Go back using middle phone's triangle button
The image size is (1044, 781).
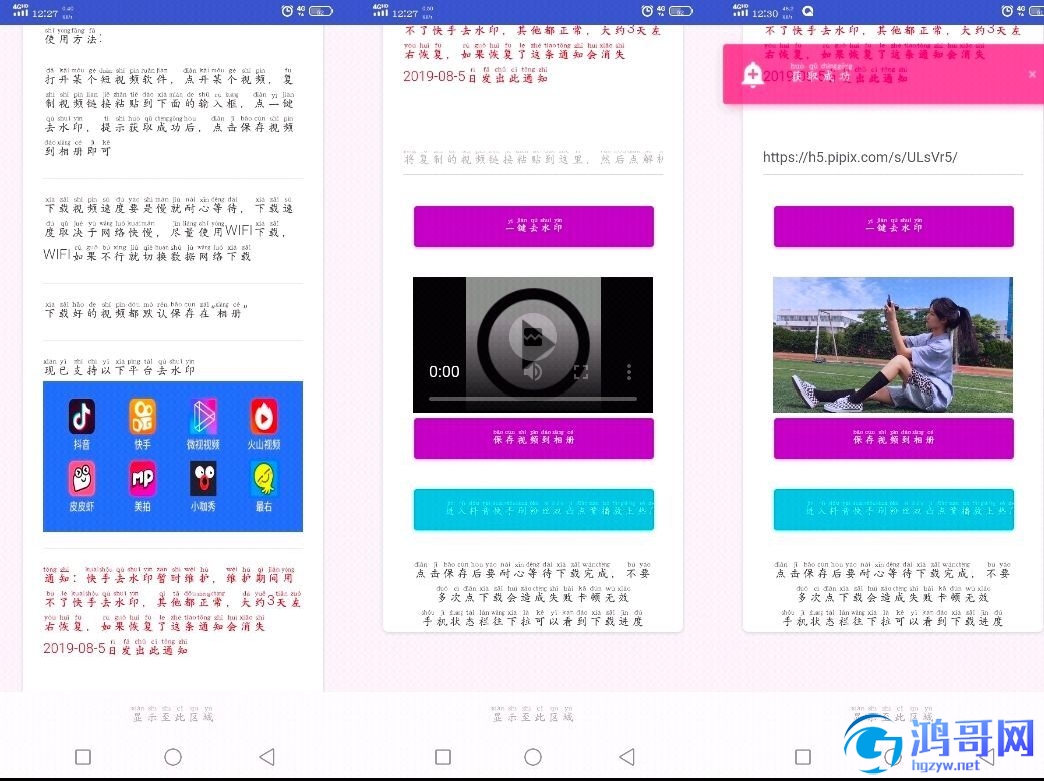[x=627, y=757]
